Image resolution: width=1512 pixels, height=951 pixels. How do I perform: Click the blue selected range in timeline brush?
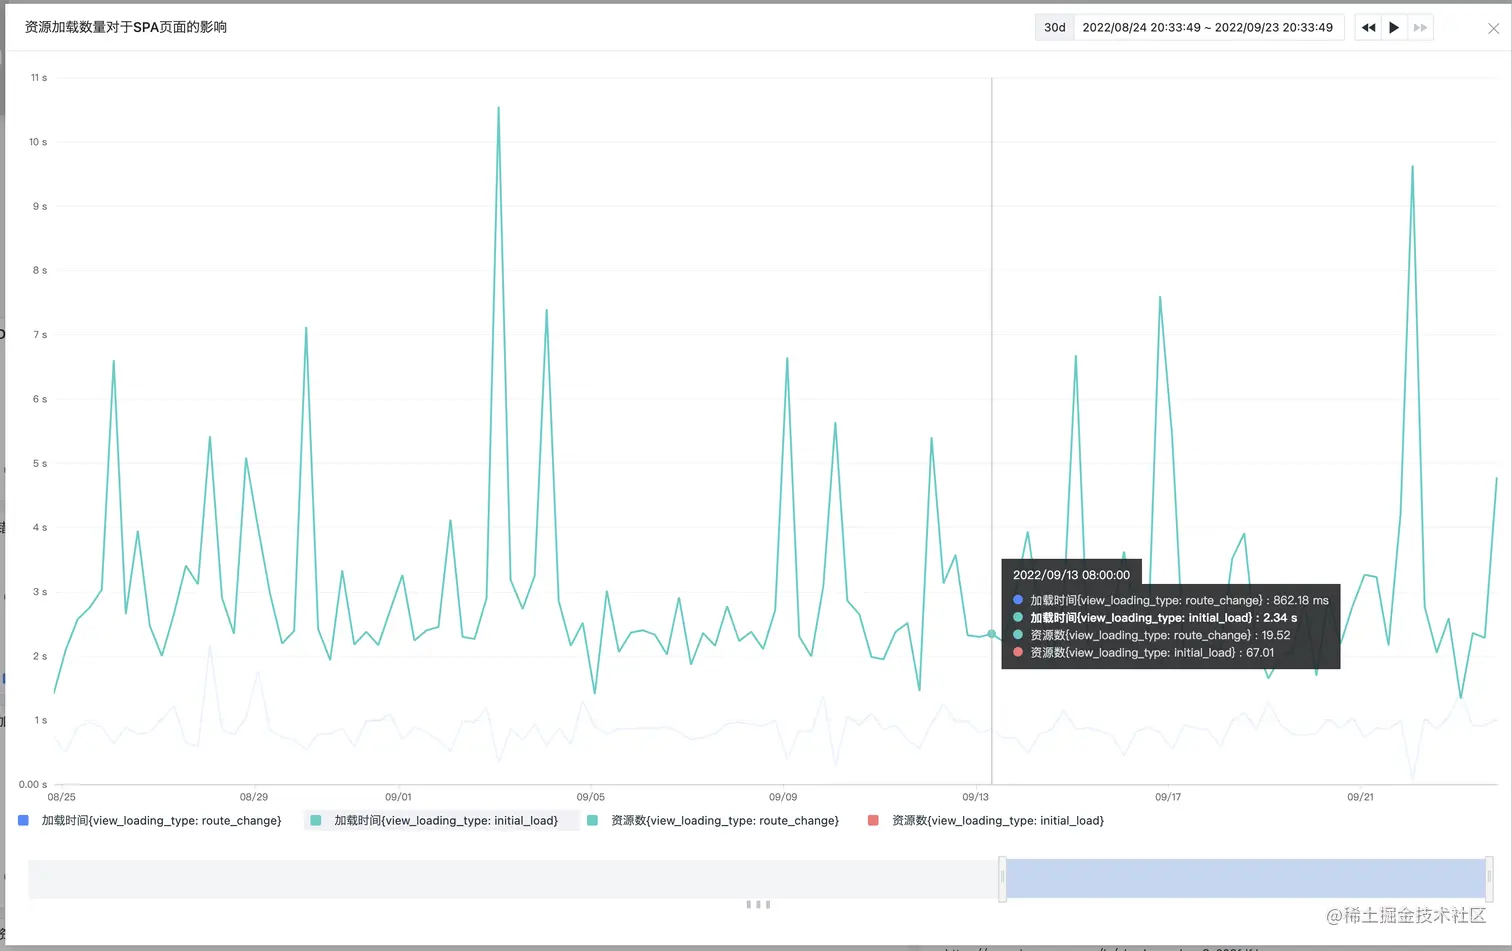(1245, 879)
